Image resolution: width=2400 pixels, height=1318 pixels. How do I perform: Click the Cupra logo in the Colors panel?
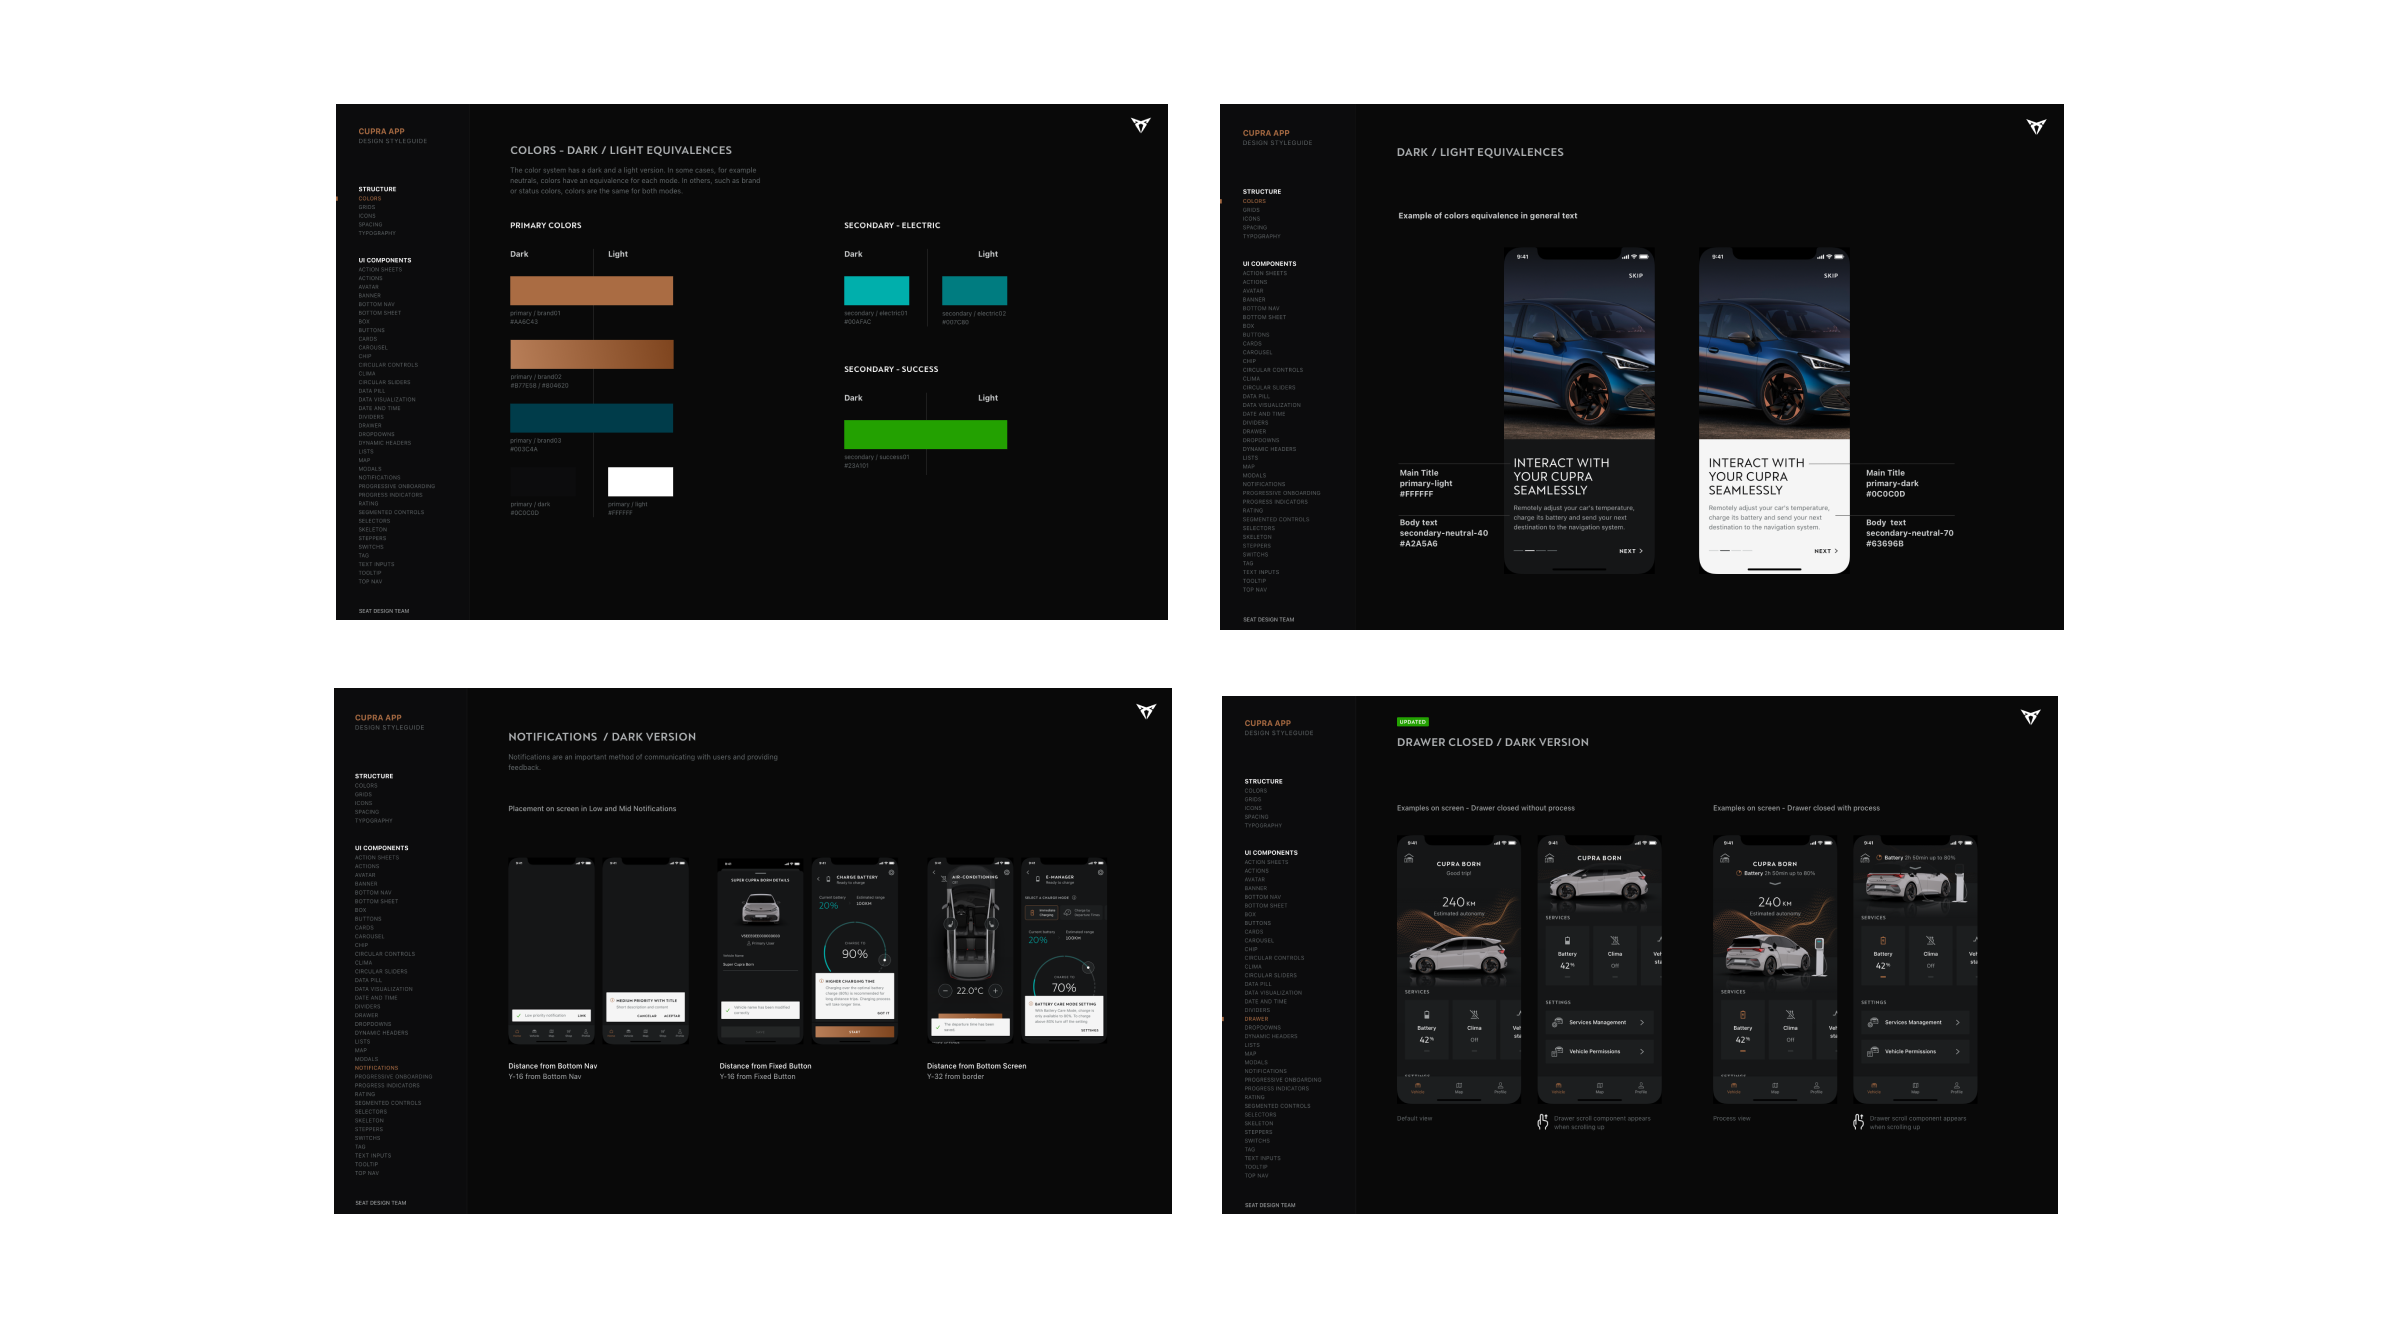pyautogui.click(x=1141, y=125)
